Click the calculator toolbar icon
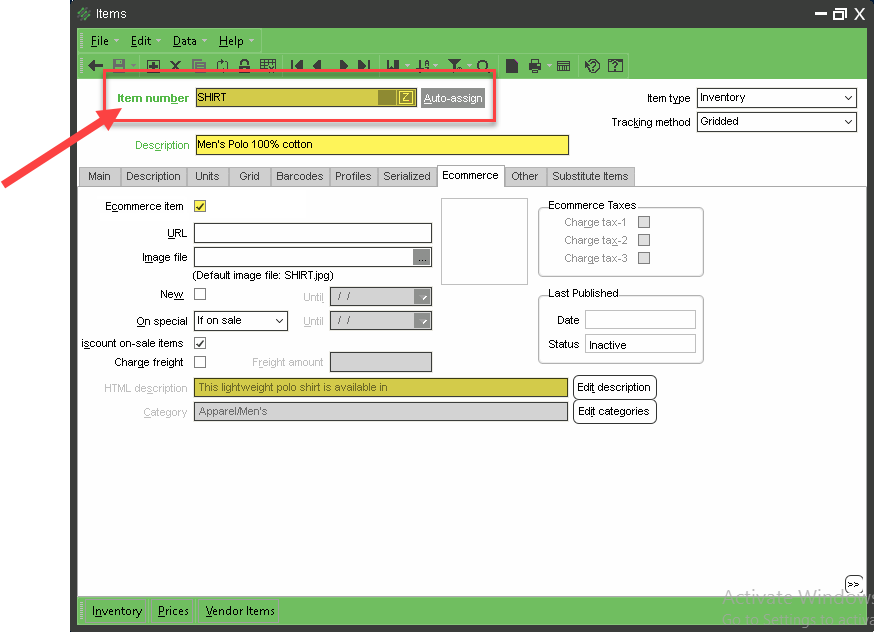 point(564,66)
